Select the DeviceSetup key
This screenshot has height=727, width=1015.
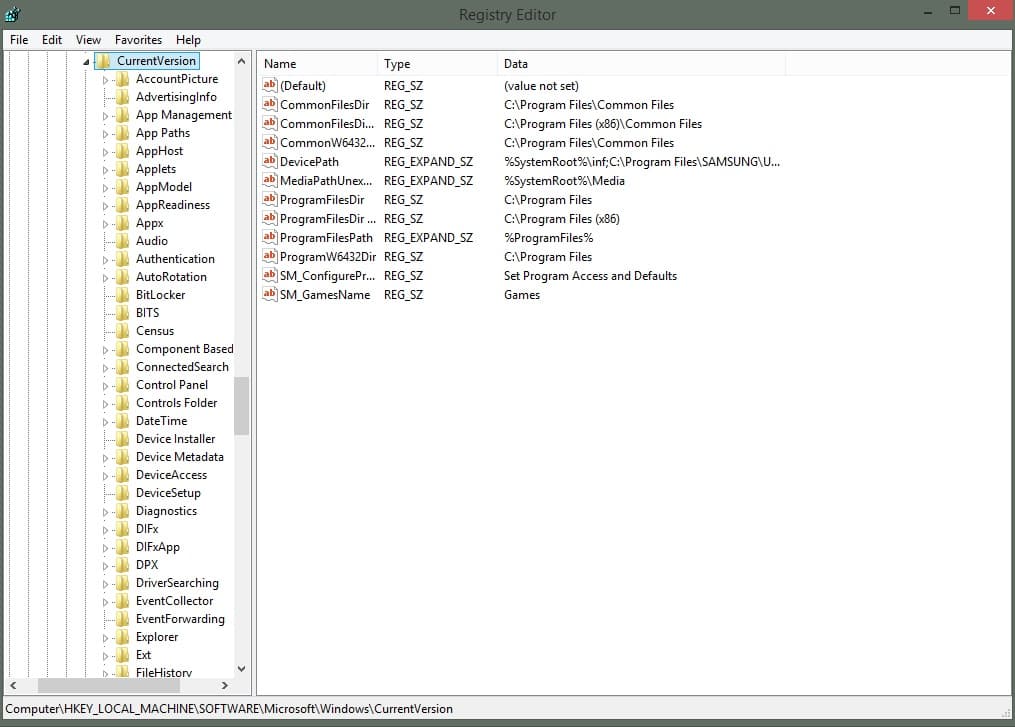point(168,493)
